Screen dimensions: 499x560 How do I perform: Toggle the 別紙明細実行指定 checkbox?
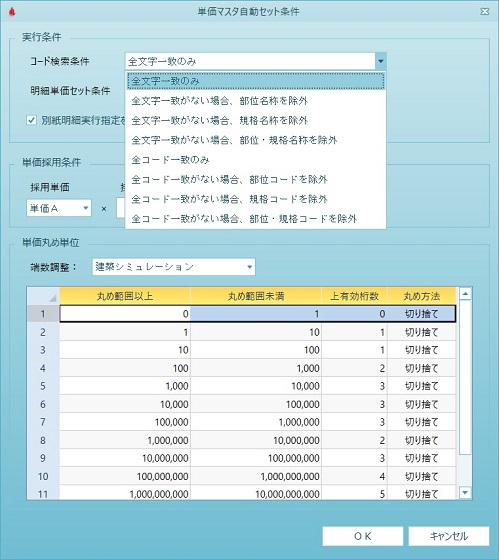point(31,120)
